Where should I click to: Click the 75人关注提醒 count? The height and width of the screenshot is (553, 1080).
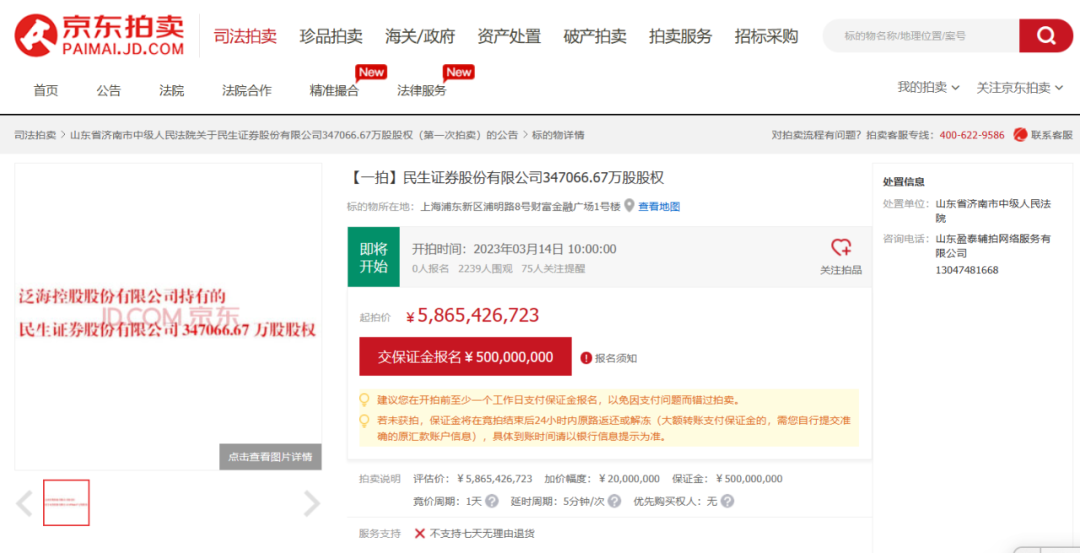tap(554, 268)
